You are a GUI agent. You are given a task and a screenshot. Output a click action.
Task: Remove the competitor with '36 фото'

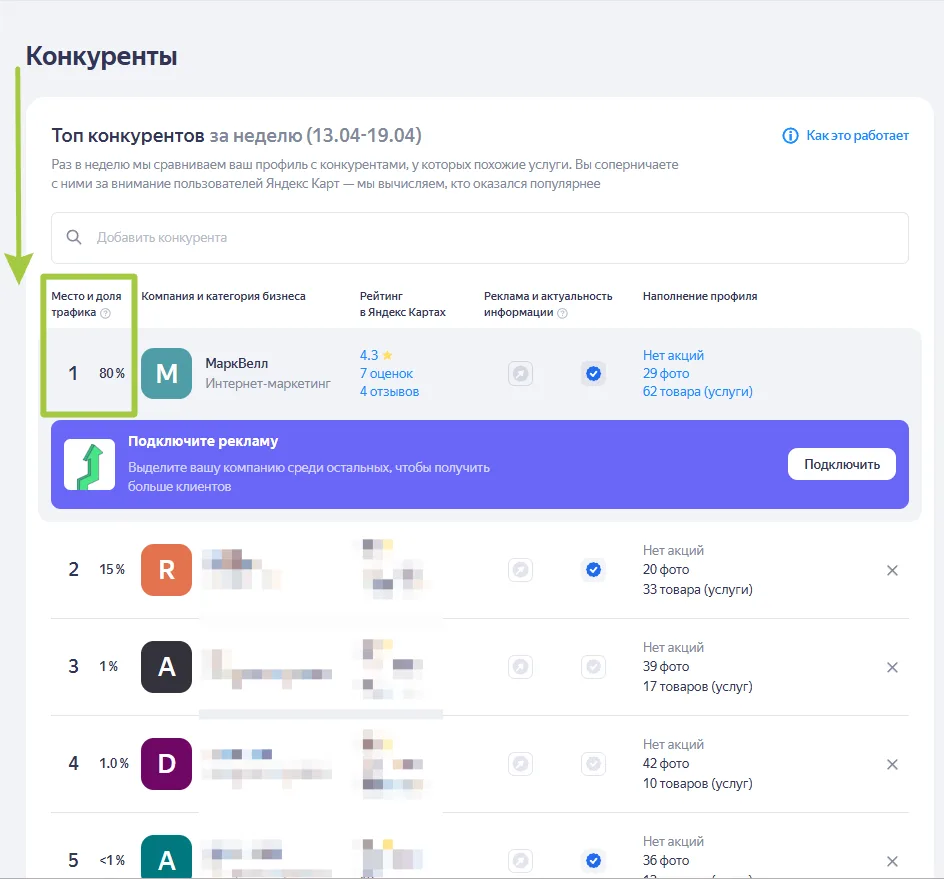[x=892, y=862]
